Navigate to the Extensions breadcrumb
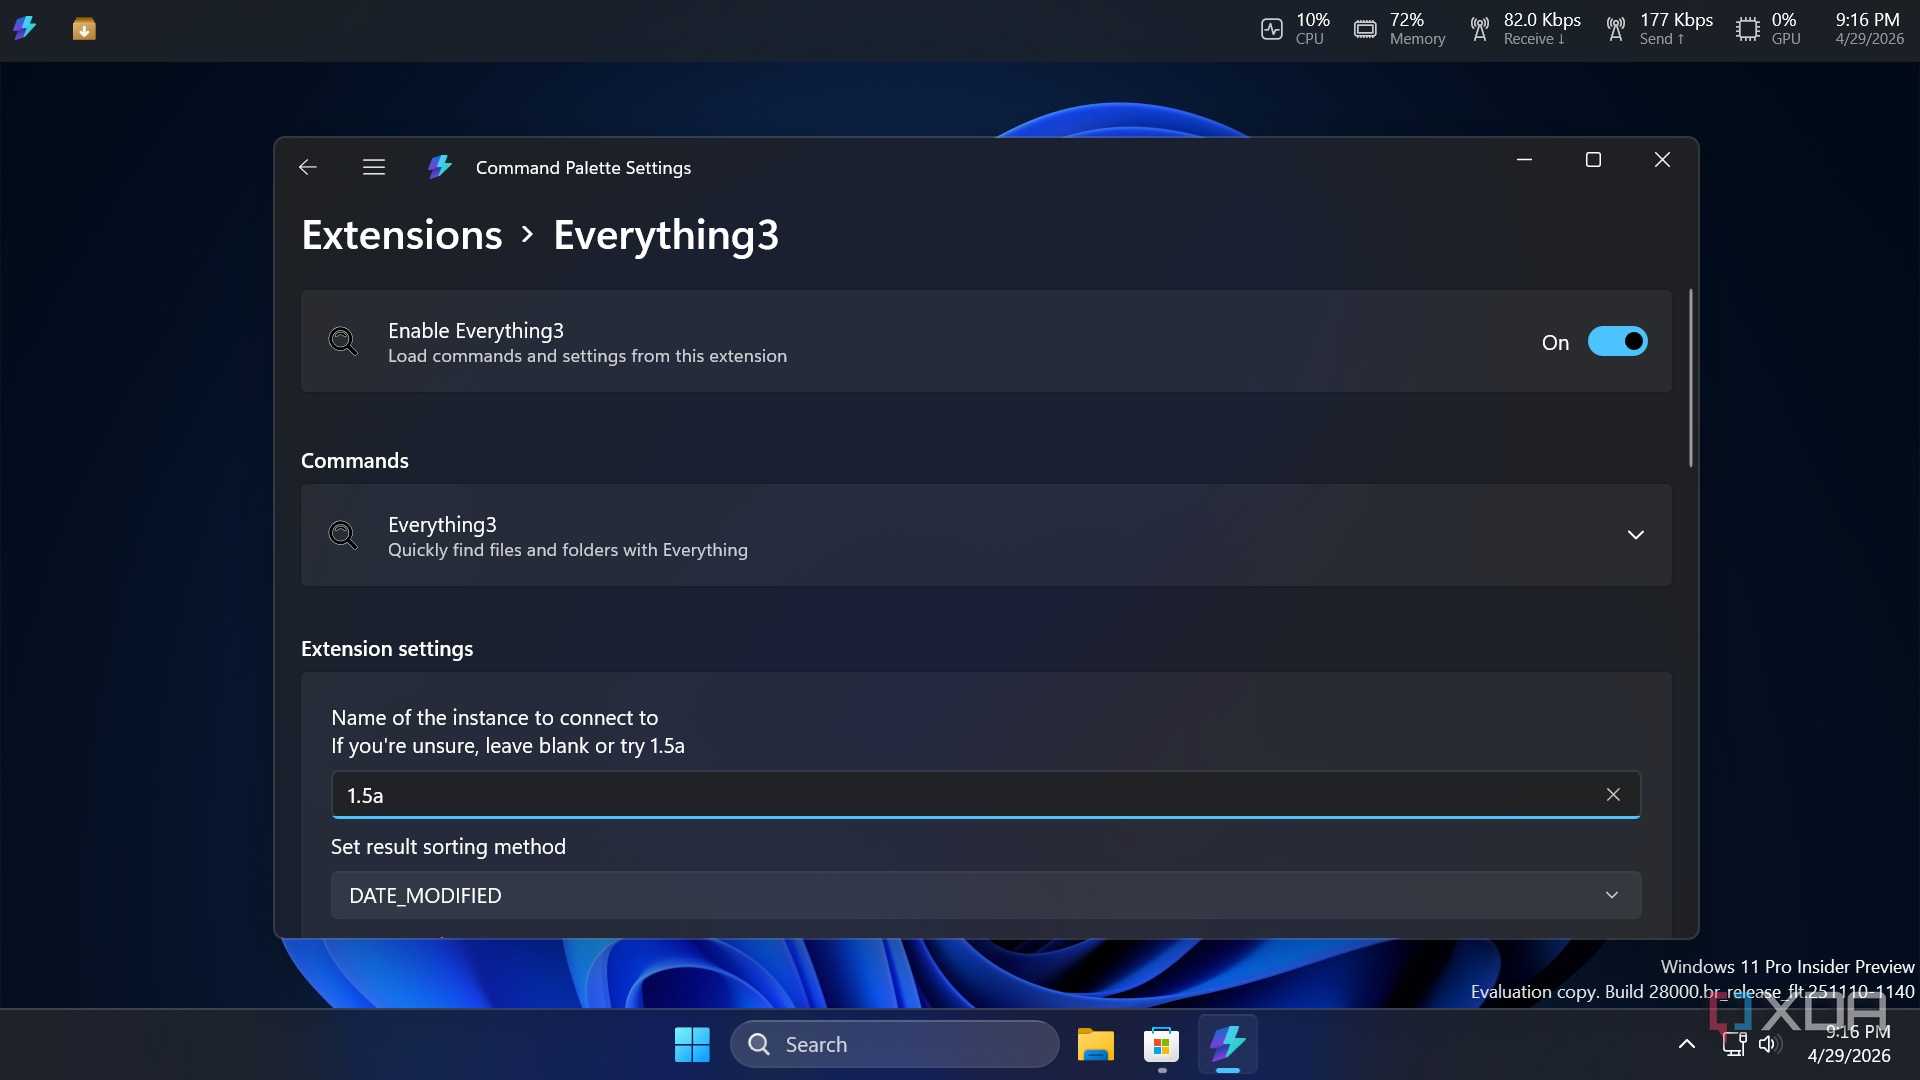 [402, 235]
